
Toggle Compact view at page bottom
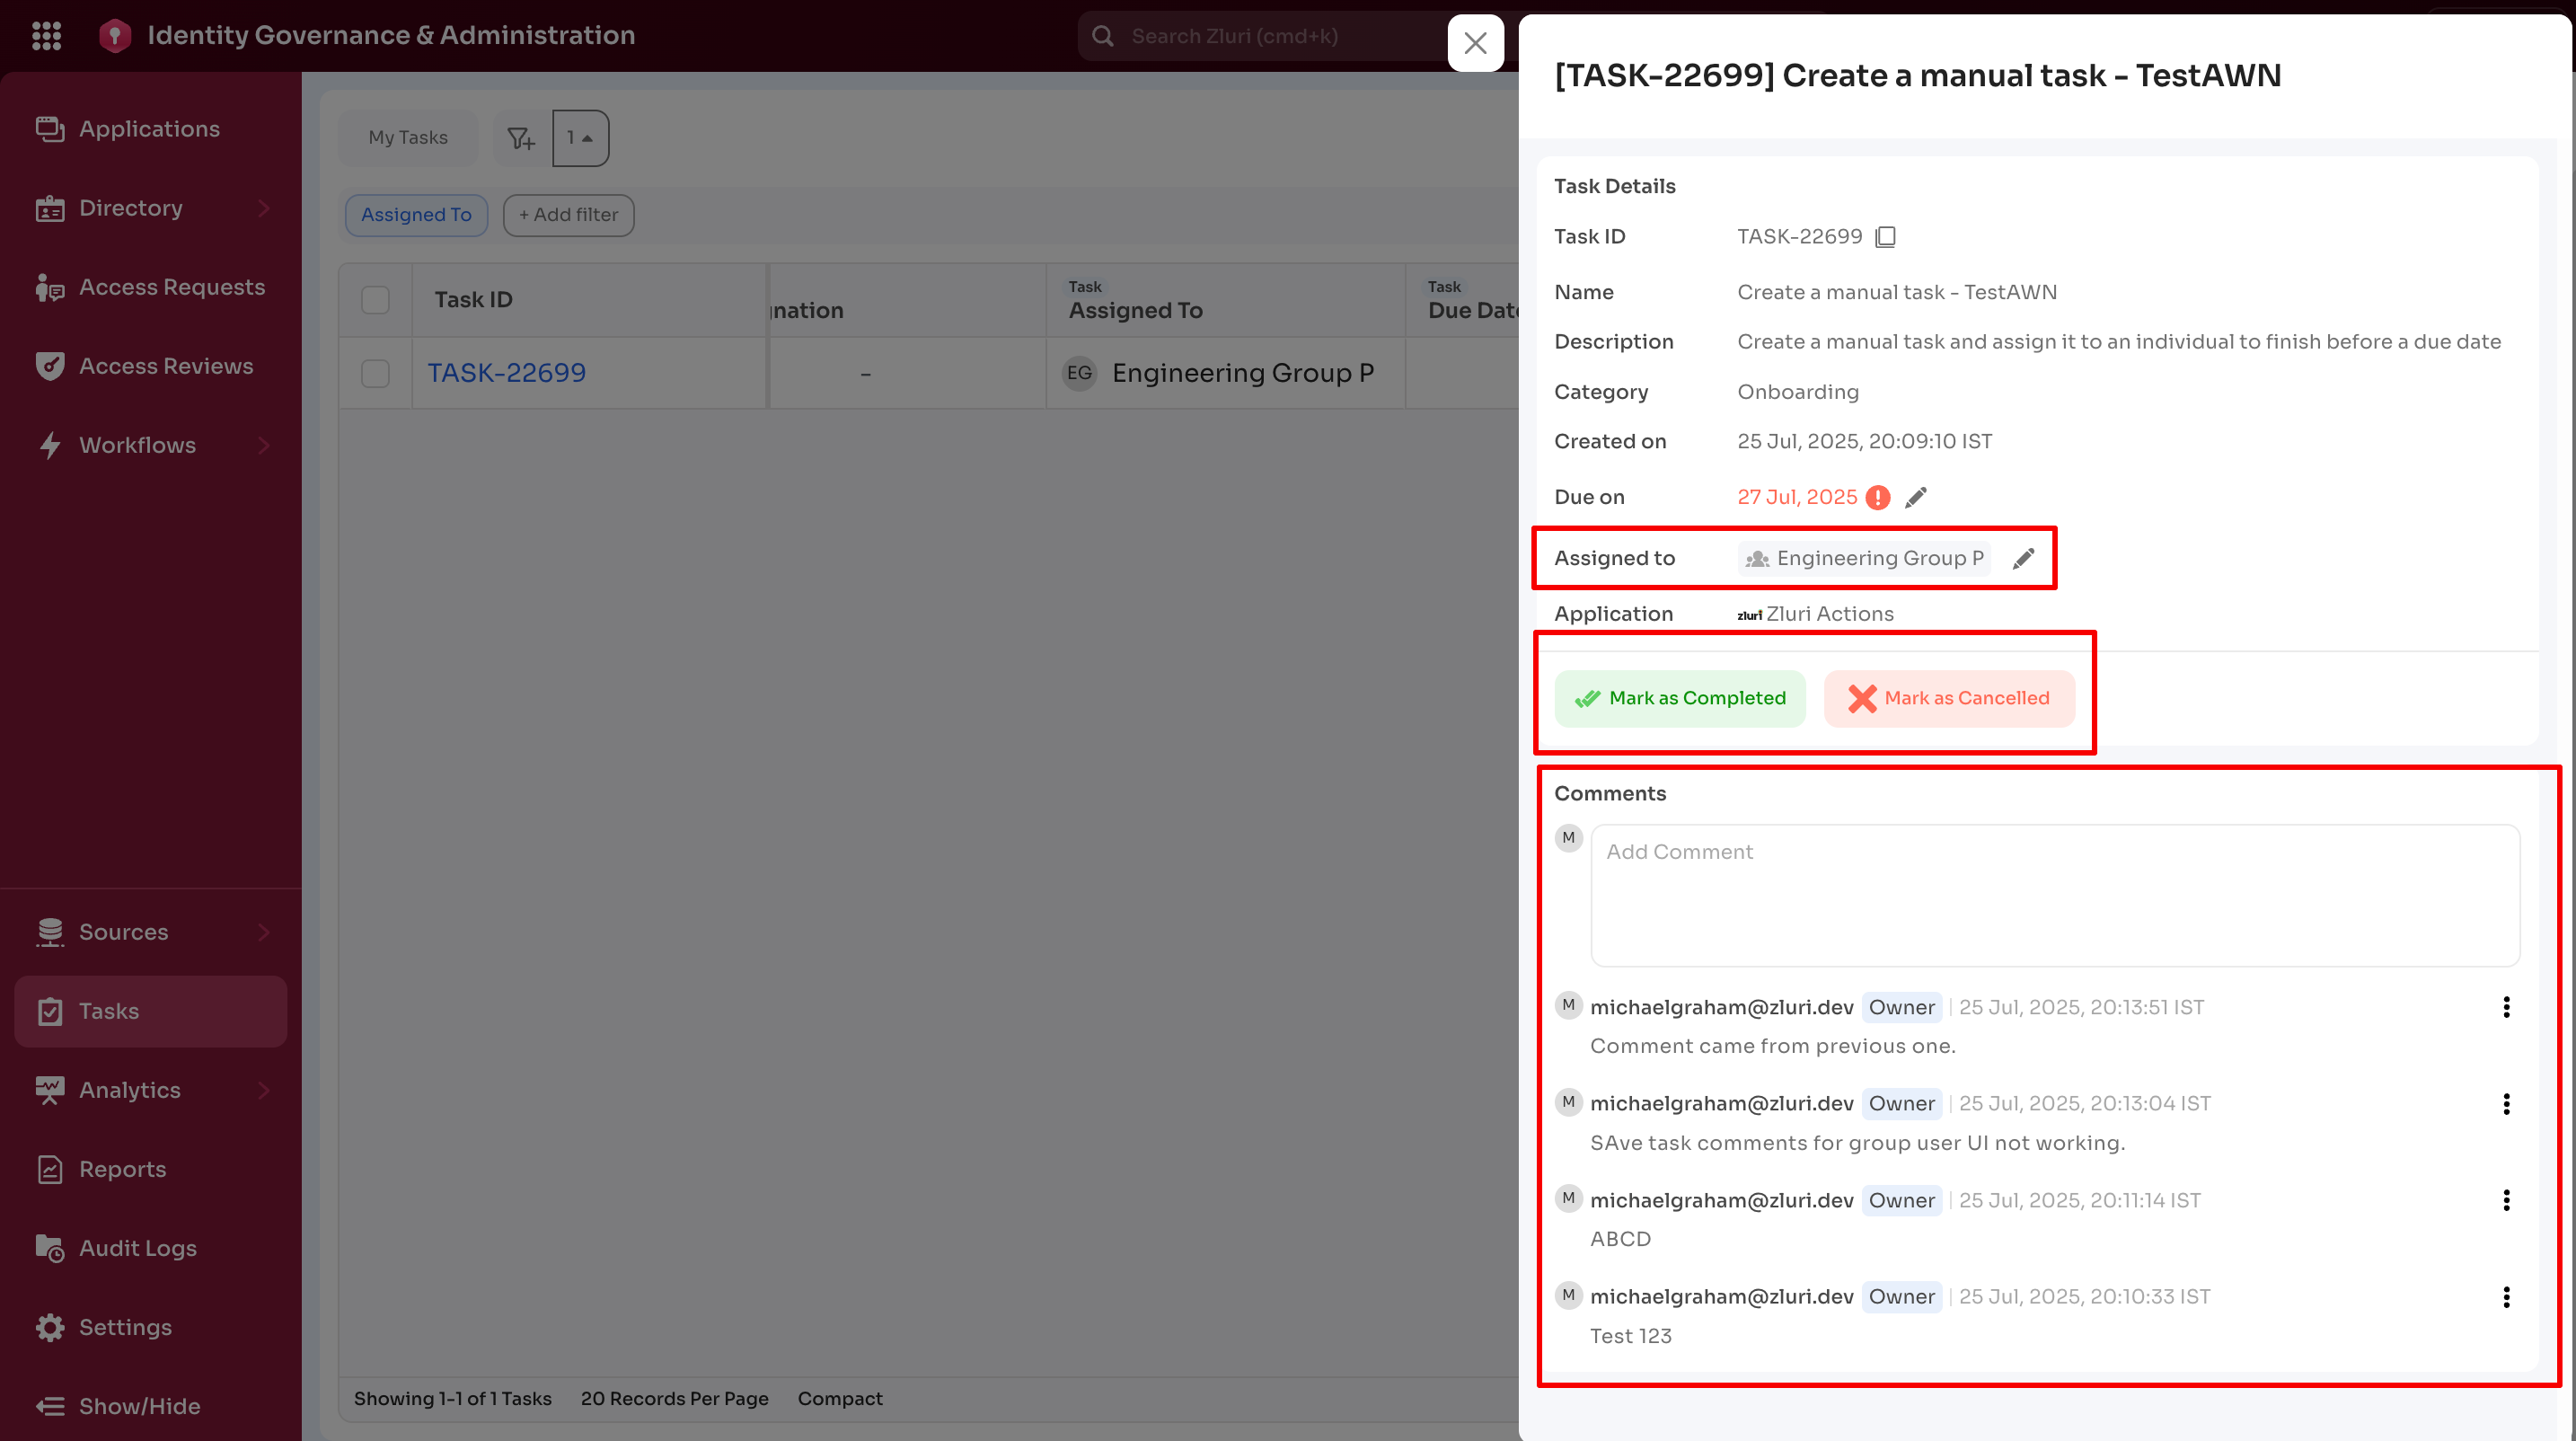[839, 1398]
